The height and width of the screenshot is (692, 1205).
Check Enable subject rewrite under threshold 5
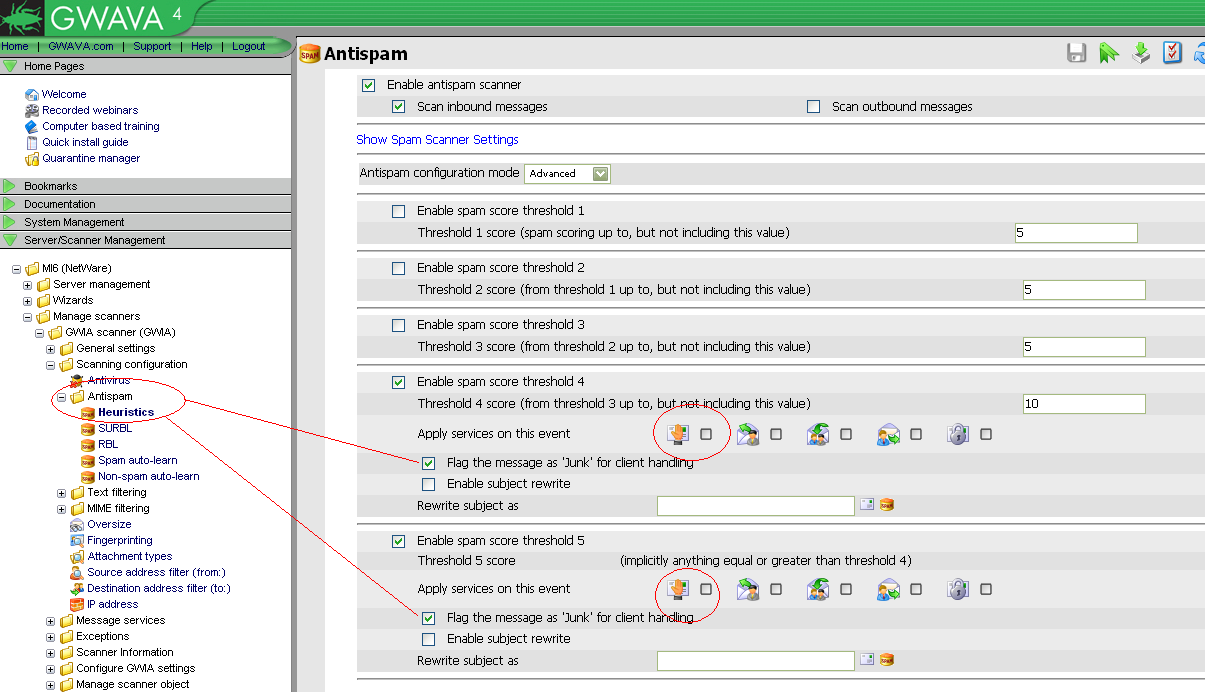coord(428,639)
